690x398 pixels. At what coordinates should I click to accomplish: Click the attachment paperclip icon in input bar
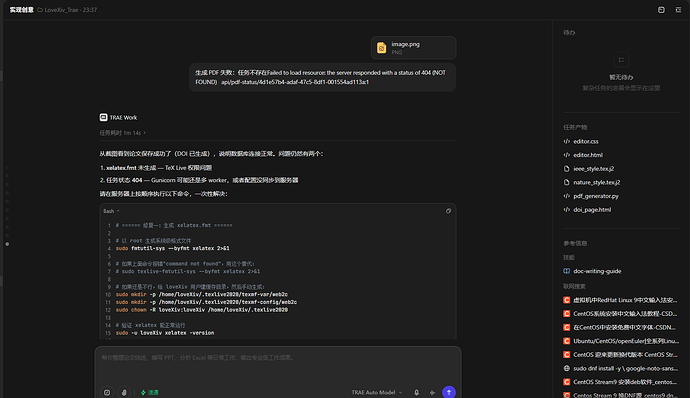click(124, 392)
